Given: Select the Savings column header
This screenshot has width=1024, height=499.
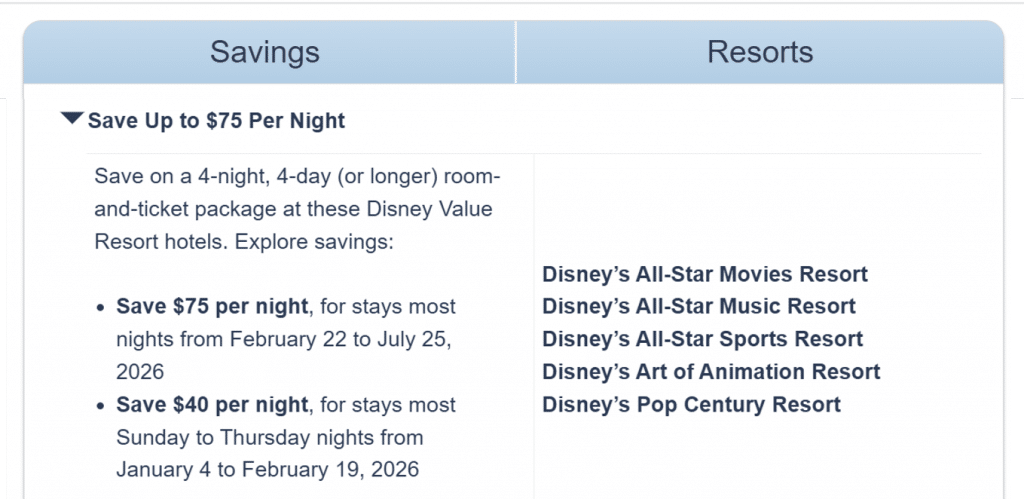Looking at the screenshot, I should (265, 52).
